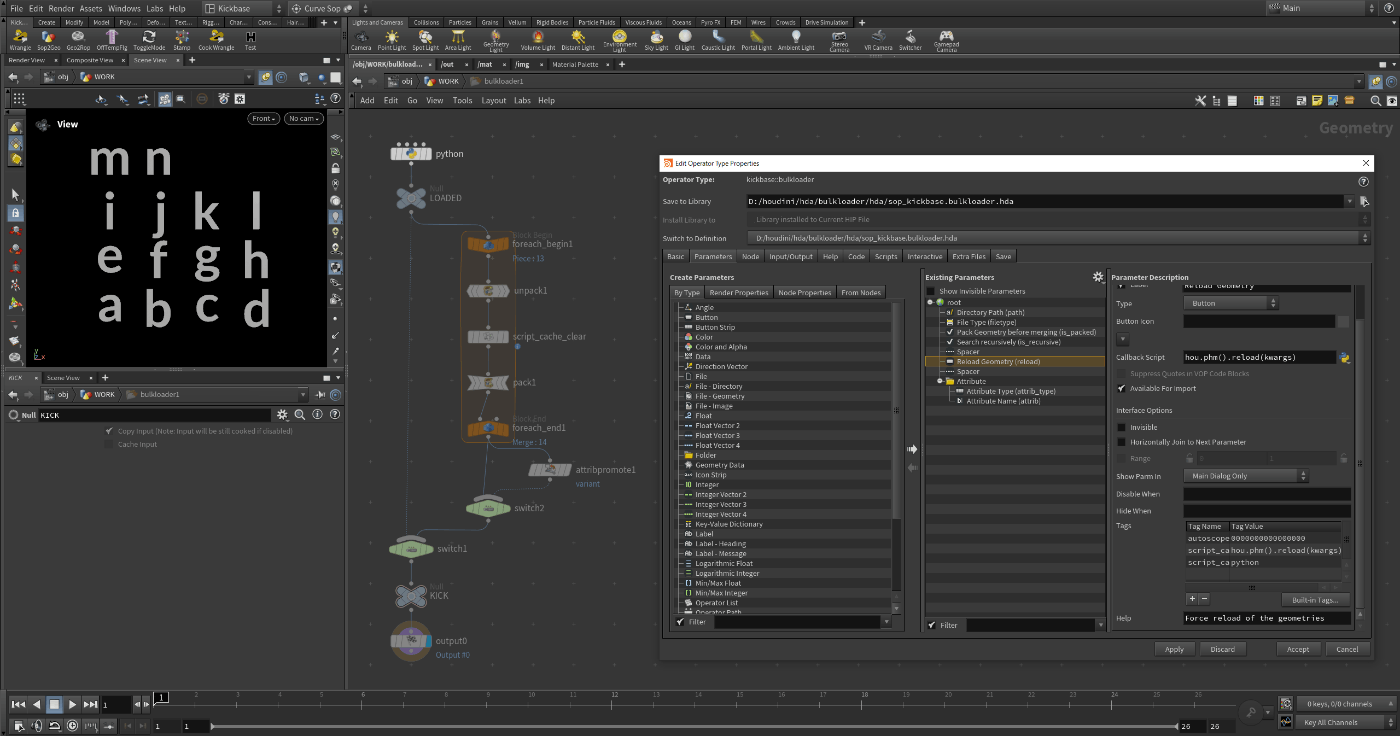Open the Render Properties tab
The width and height of the screenshot is (1400, 736).
[739, 292]
